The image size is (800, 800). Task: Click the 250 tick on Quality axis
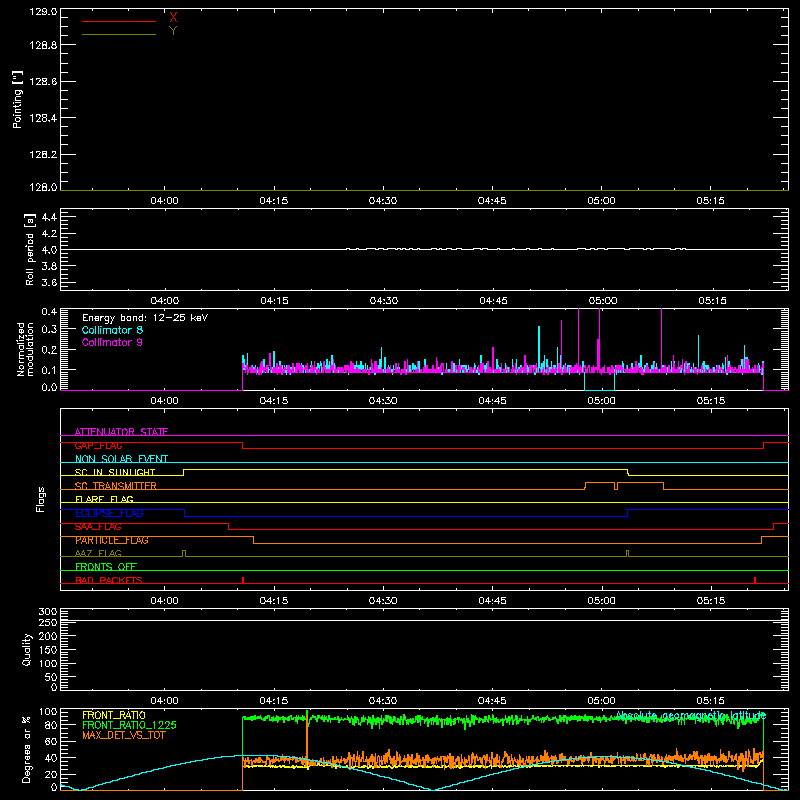(48, 623)
